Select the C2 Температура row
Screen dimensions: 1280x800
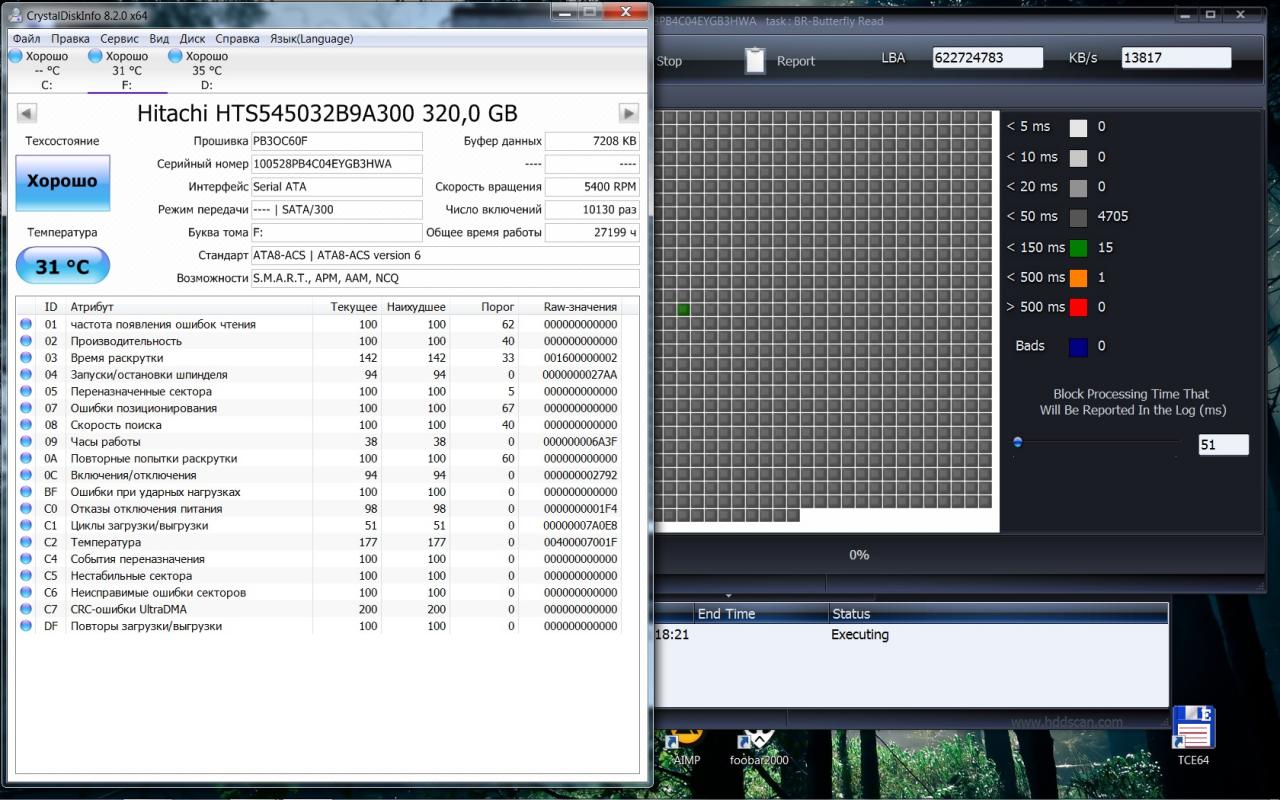click(318, 542)
